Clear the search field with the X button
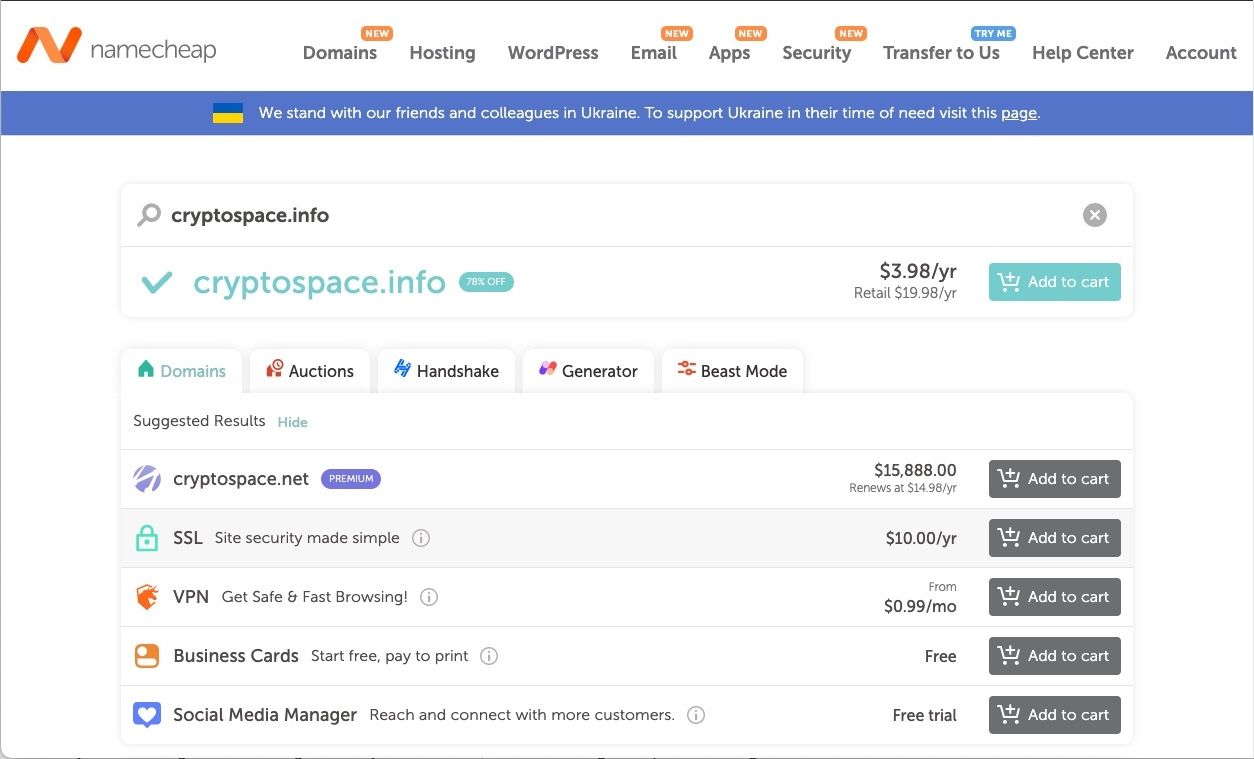 click(x=1094, y=214)
